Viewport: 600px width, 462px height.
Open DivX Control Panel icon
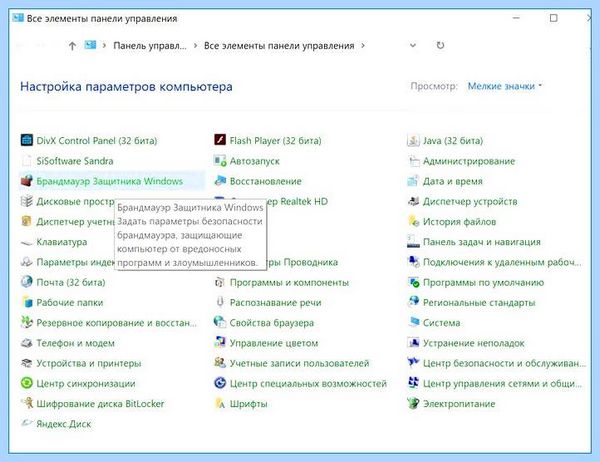point(27,140)
